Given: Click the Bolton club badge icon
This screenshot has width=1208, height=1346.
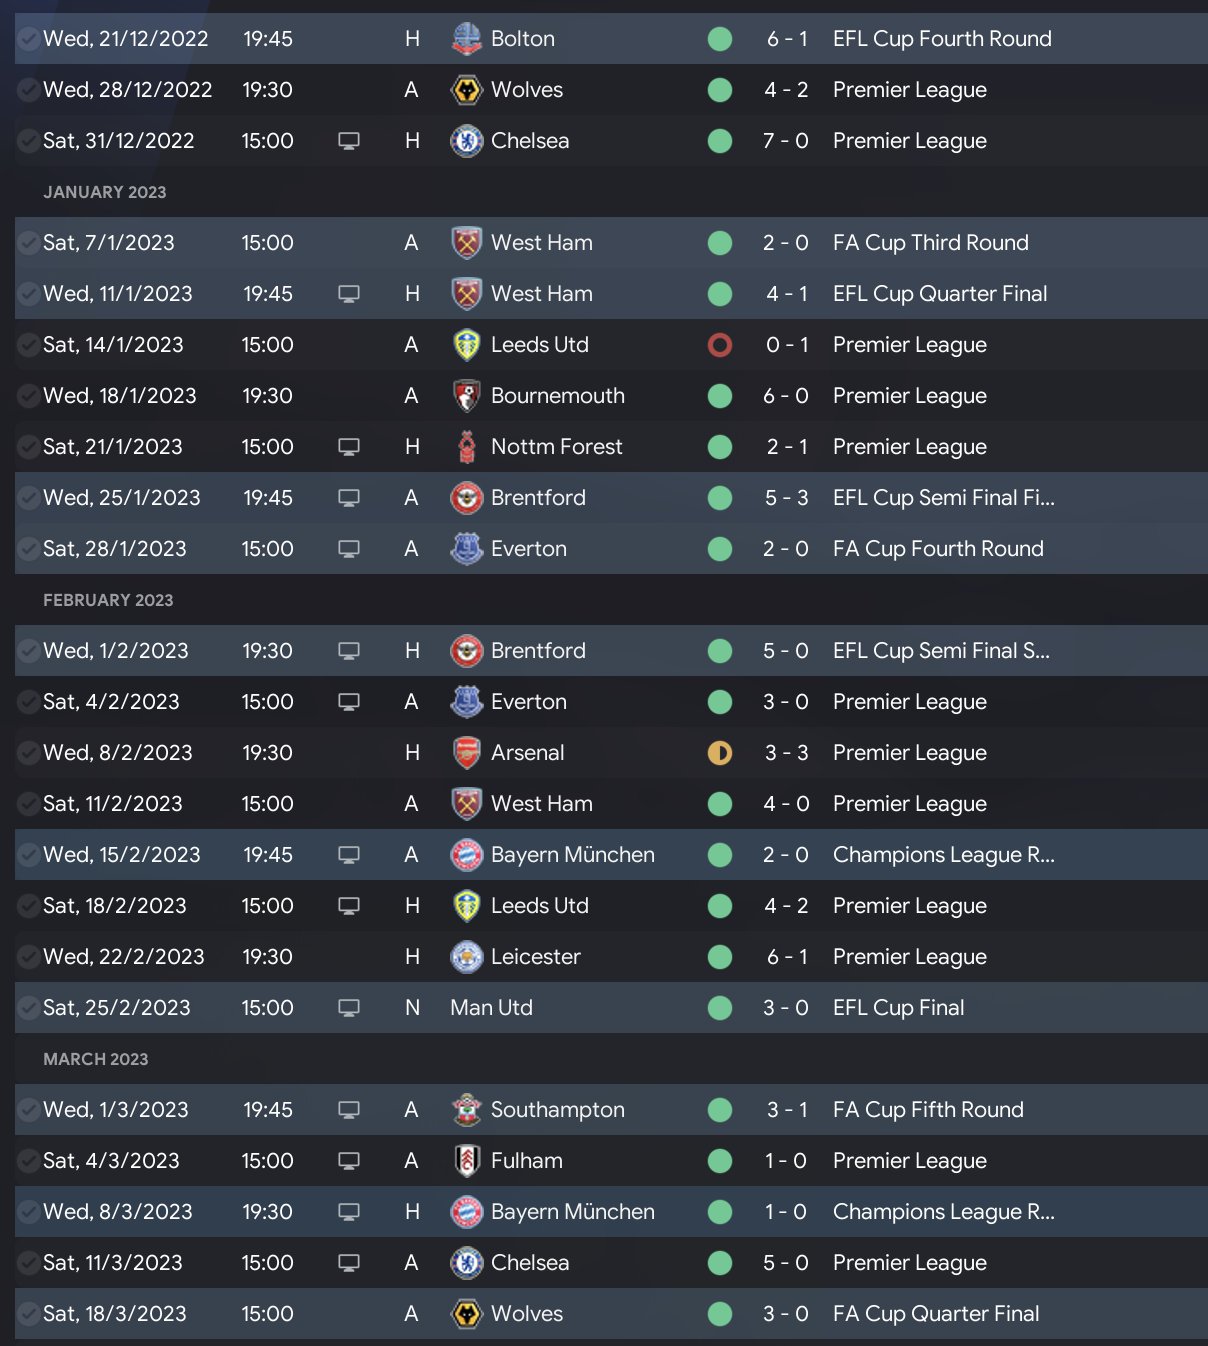Looking at the screenshot, I should tap(466, 39).
